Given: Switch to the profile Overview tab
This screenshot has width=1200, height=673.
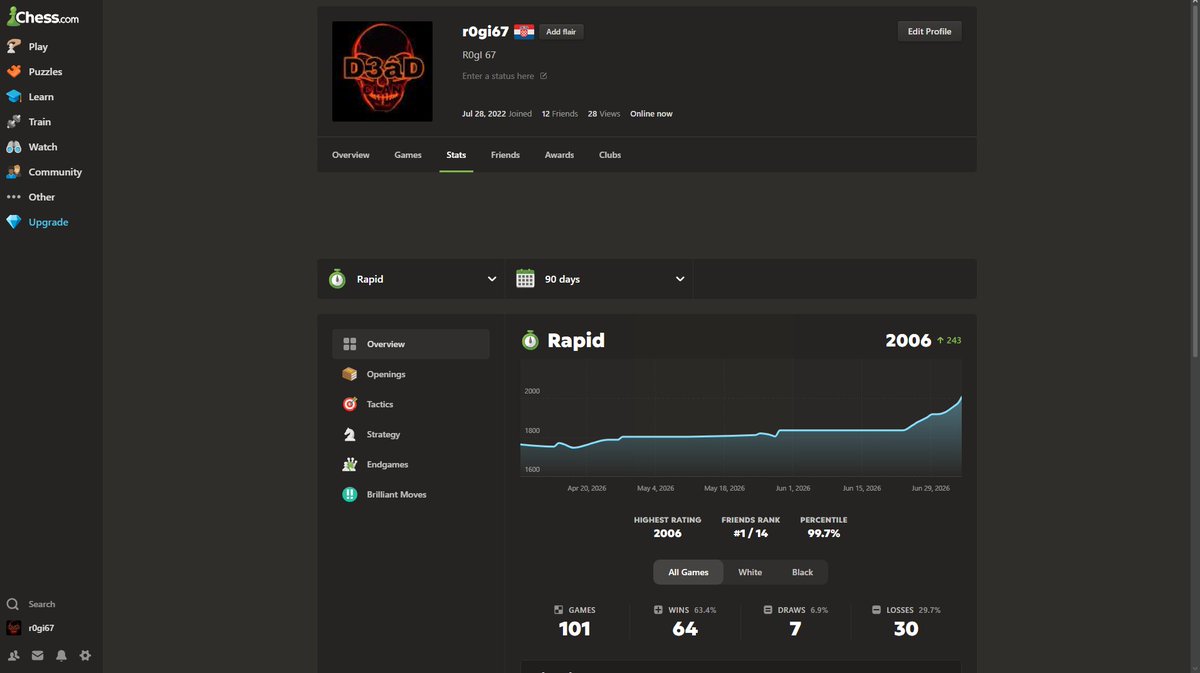Looking at the screenshot, I should (351, 155).
